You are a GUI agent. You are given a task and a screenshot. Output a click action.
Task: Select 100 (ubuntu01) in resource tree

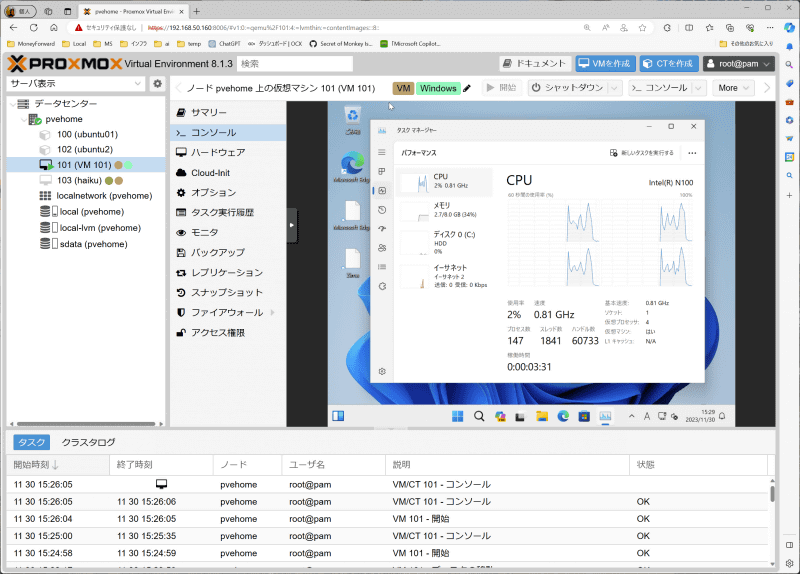[87, 135]
